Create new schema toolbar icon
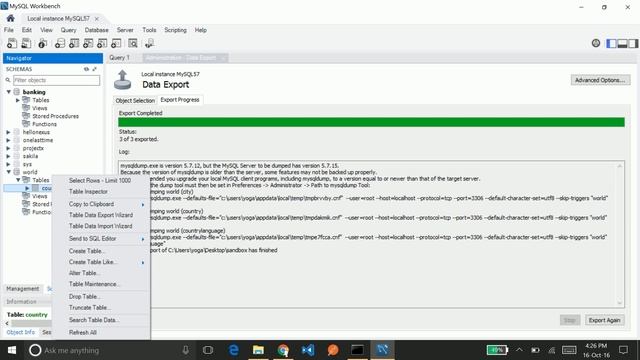Viewport: 640px width, 360px height. pos(60,43)
